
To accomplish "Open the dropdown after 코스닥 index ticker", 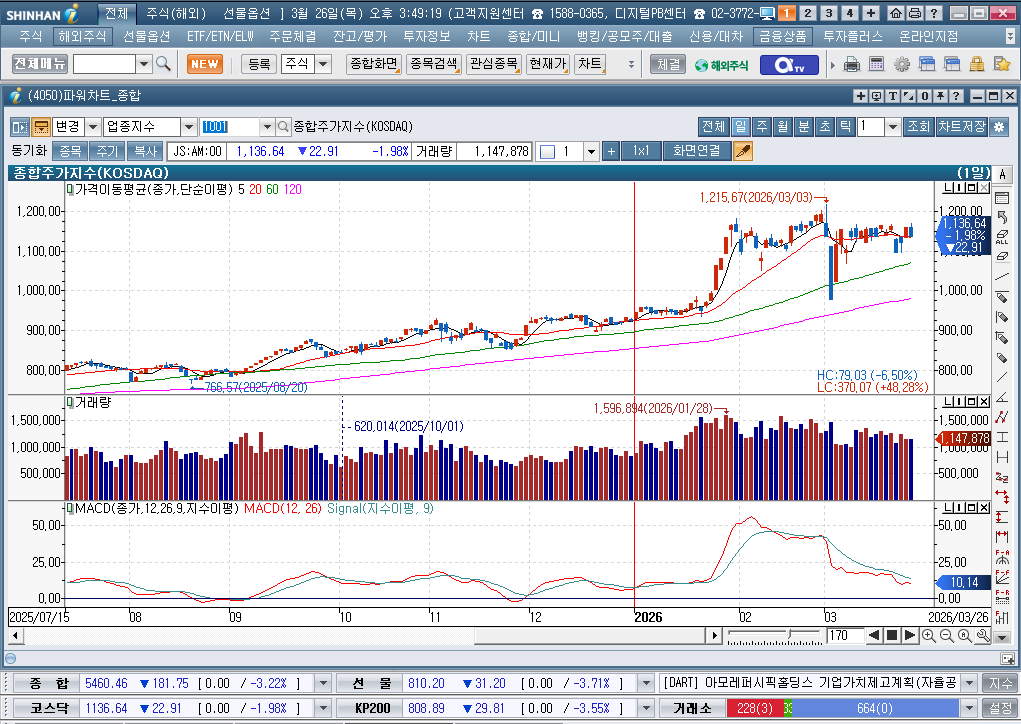I will [x=323, y=708].
